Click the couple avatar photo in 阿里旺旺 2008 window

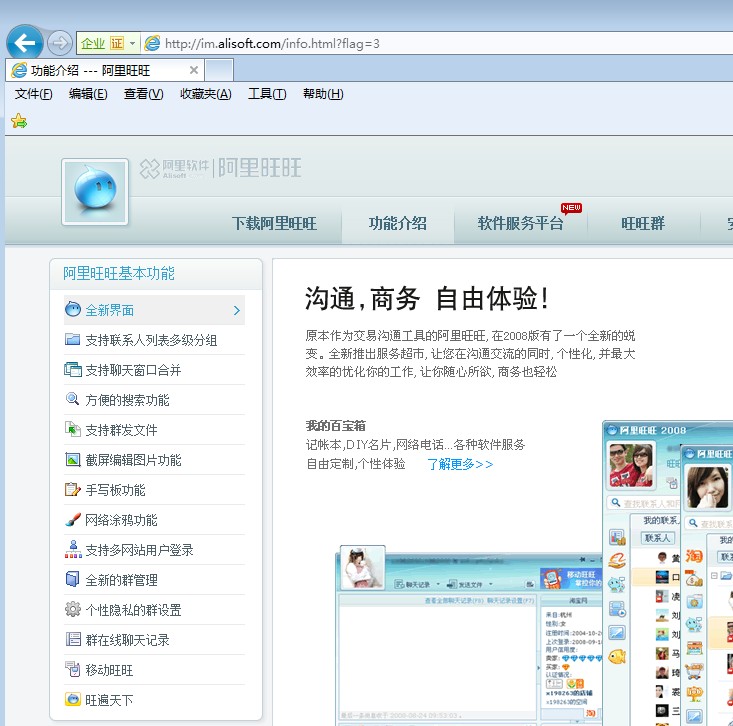tap(631, 465)
